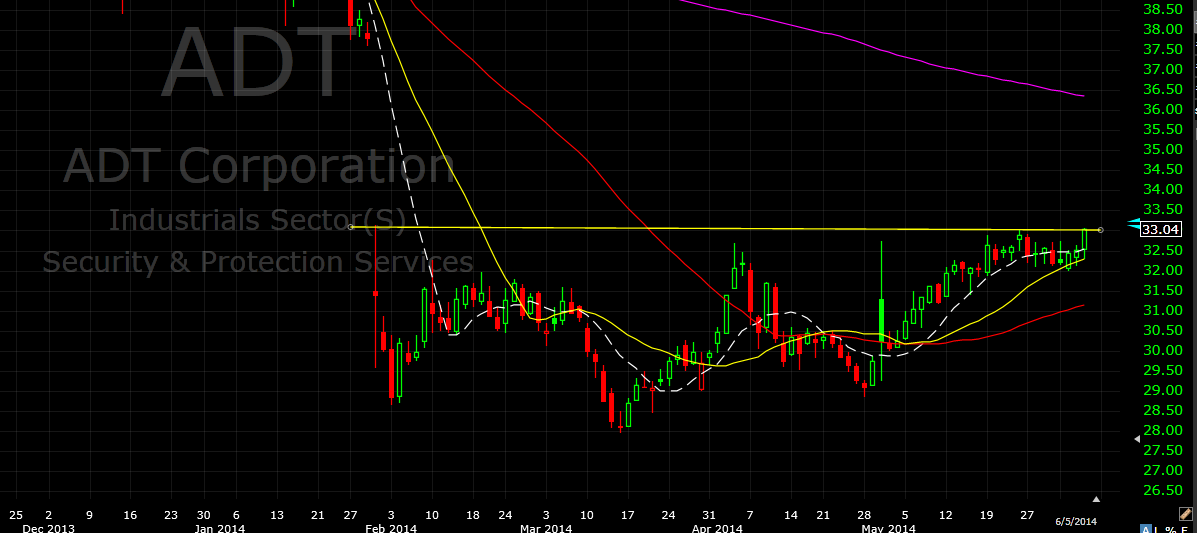Grab the trendline's left endpoint handle

coord(351,227)
